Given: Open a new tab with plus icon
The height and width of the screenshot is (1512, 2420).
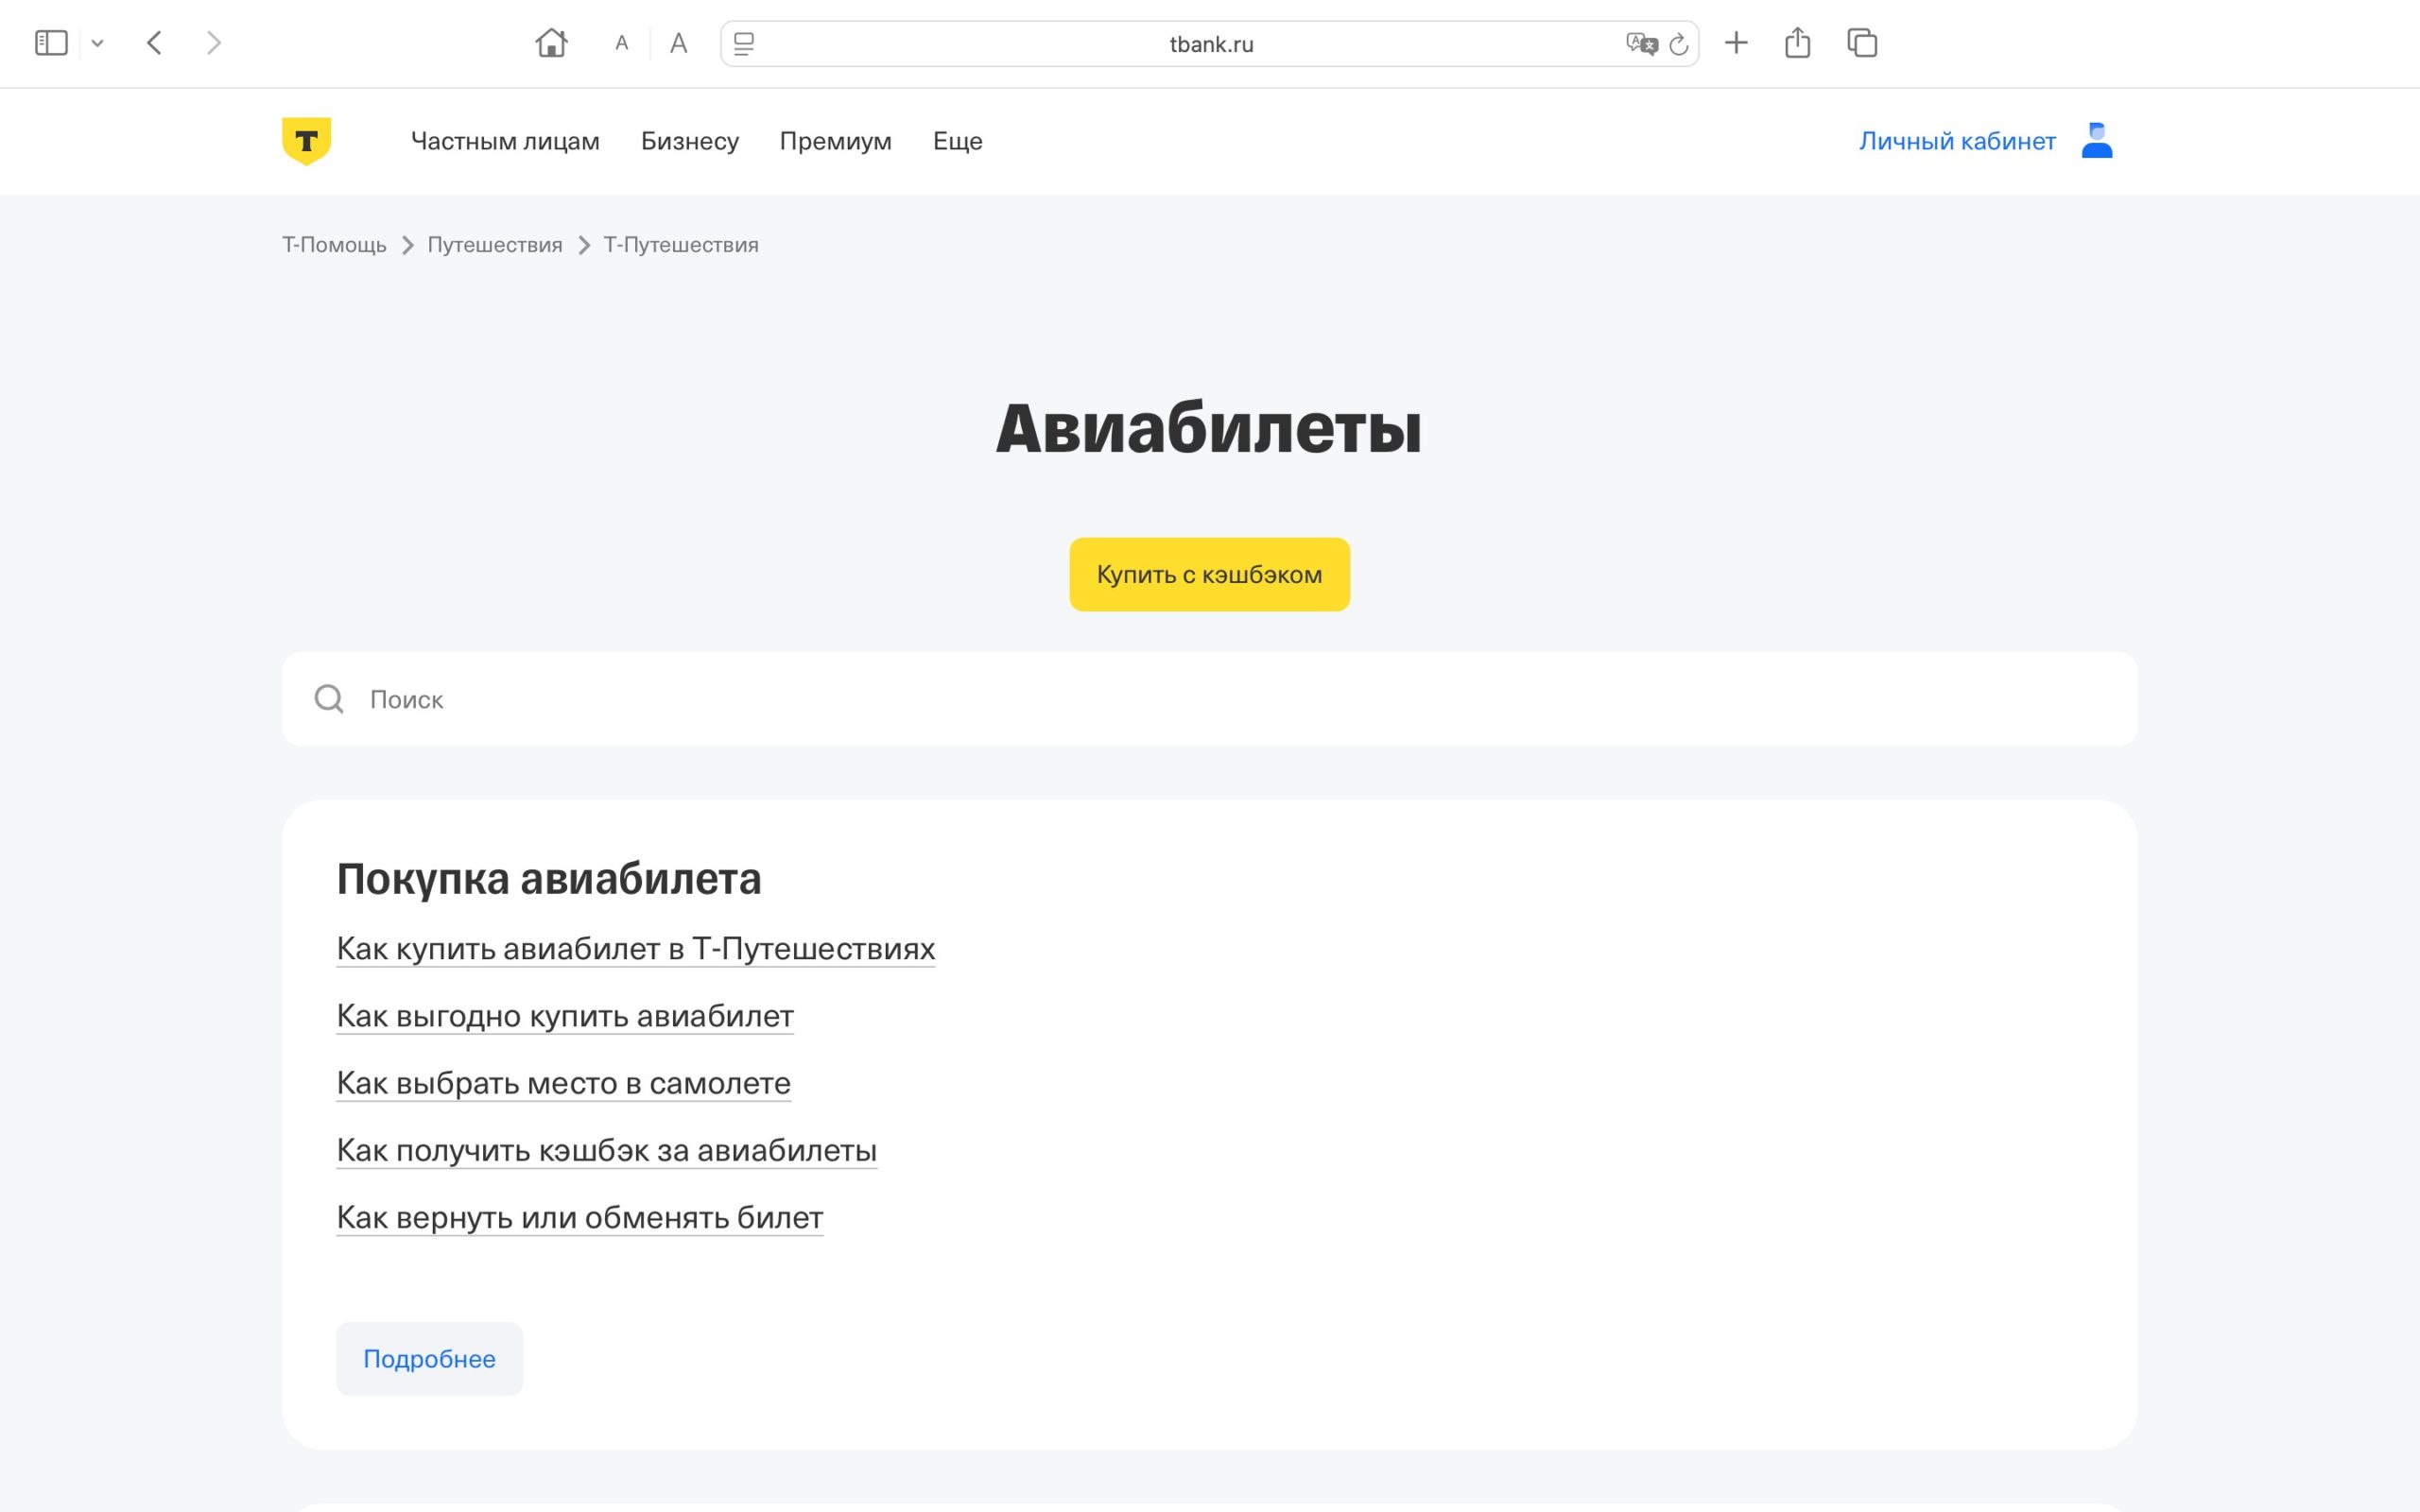Looking at the screenshot, I should coord(1736,43).
